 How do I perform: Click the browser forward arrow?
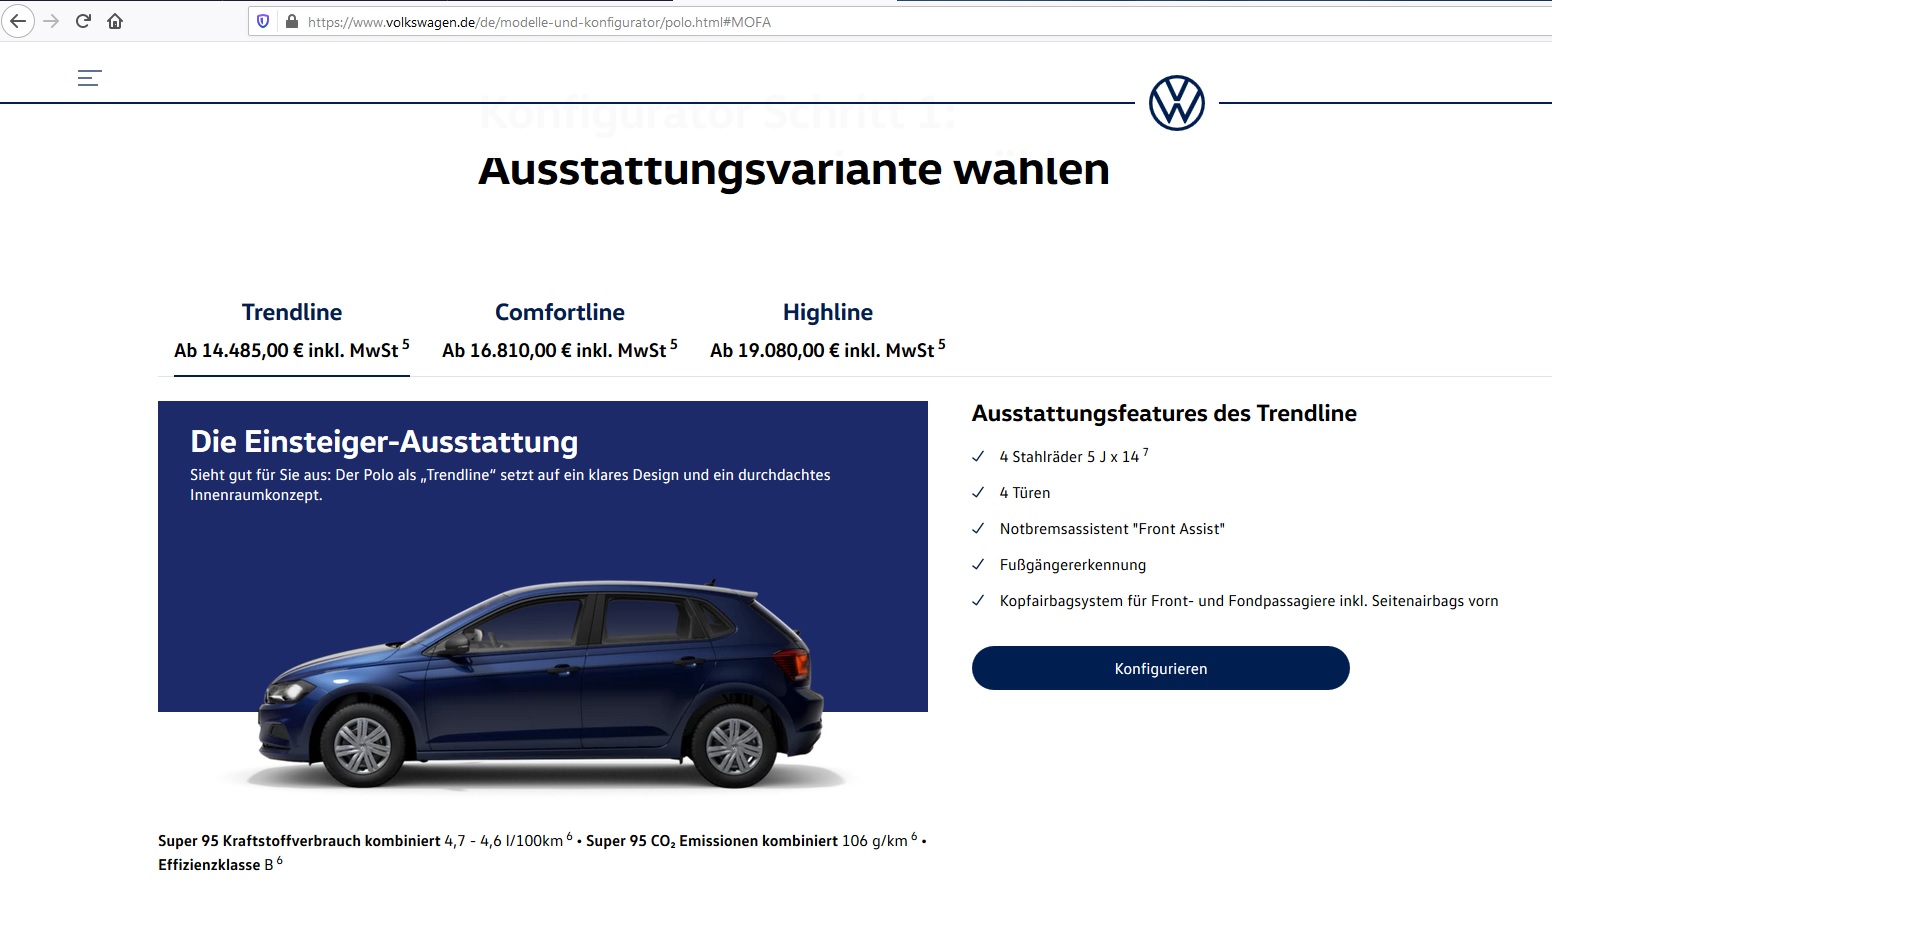pos(51,21)
